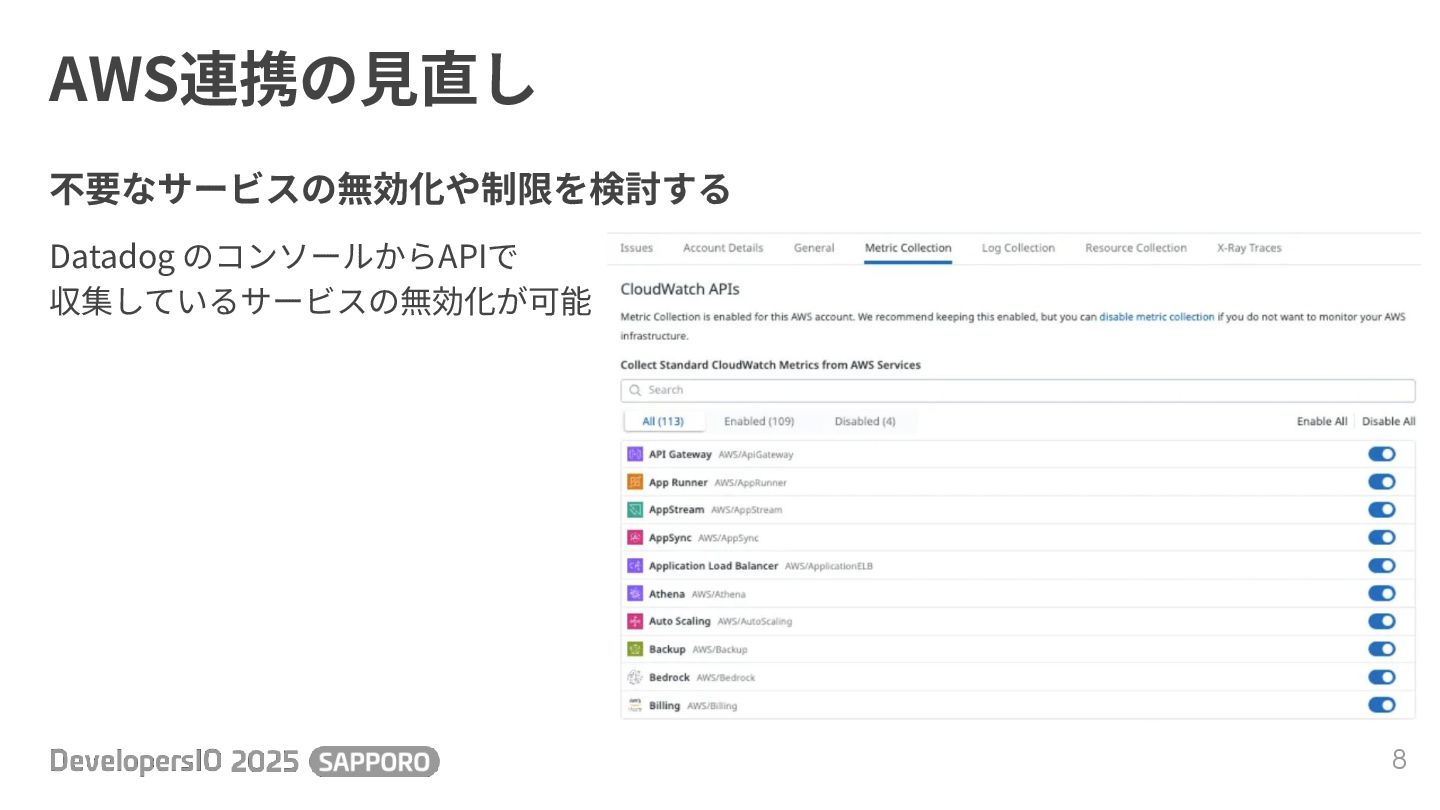Disable Billing metric collection toggle

point(1382,705)
